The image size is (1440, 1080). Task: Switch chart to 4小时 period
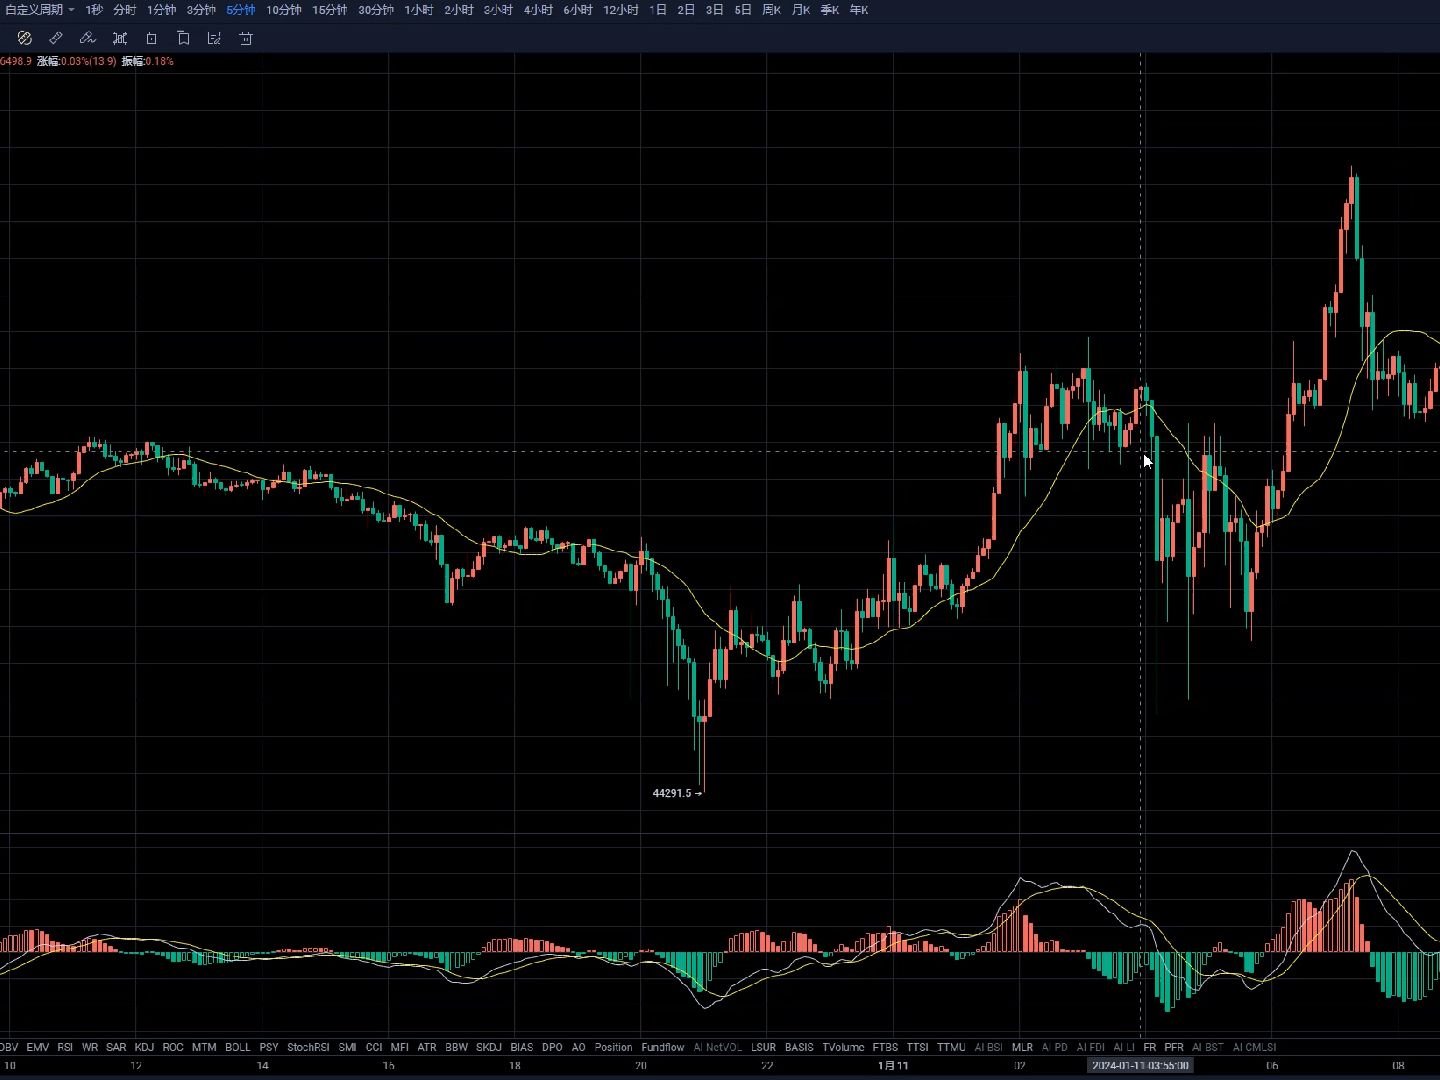click(538, 10)
